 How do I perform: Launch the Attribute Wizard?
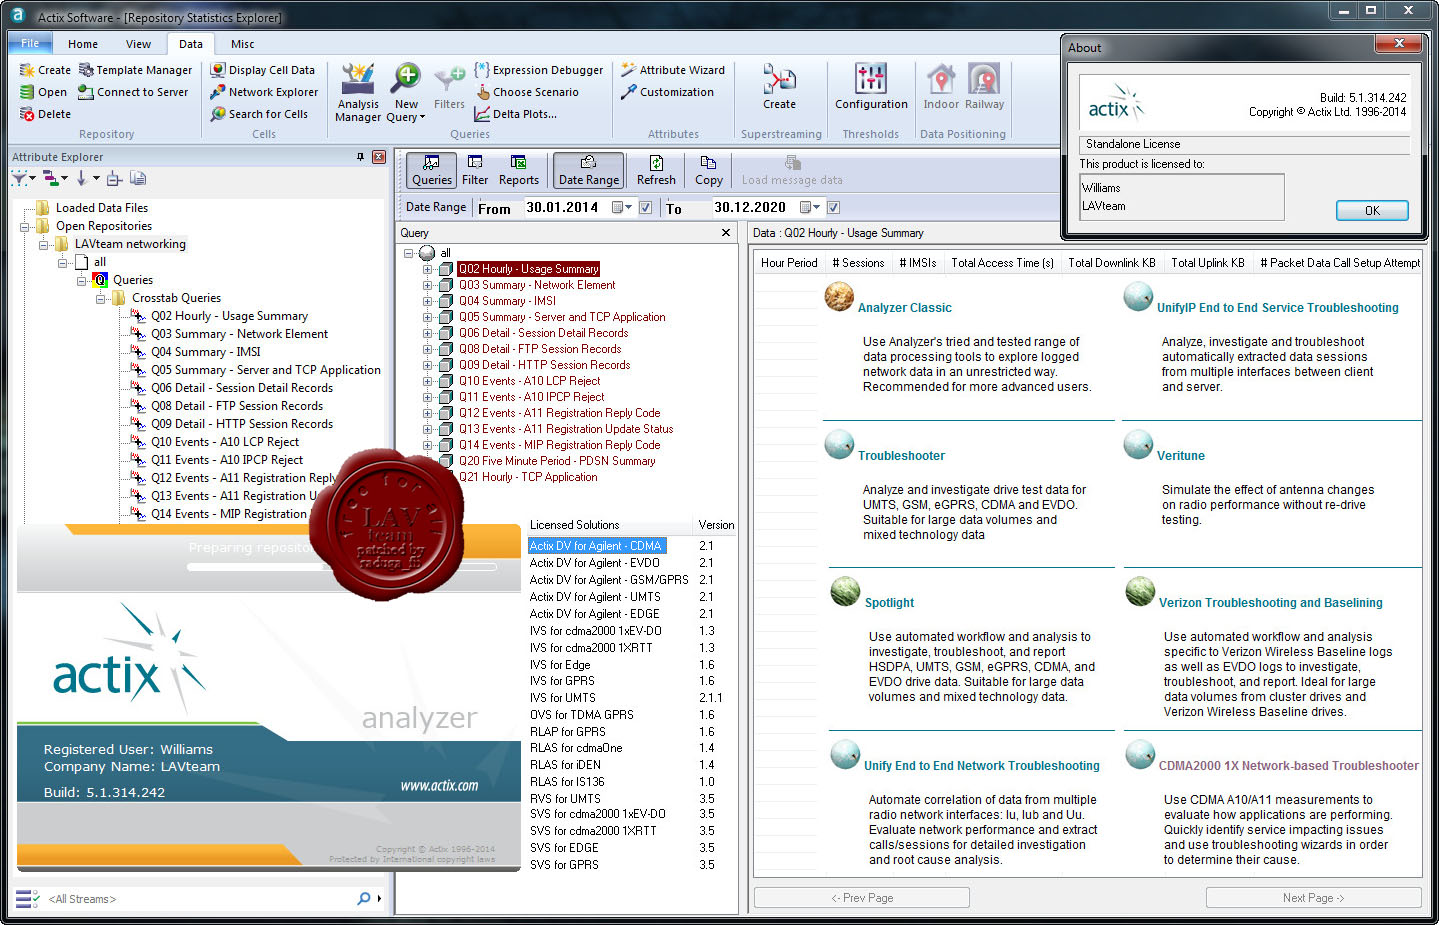coord(673,70)
